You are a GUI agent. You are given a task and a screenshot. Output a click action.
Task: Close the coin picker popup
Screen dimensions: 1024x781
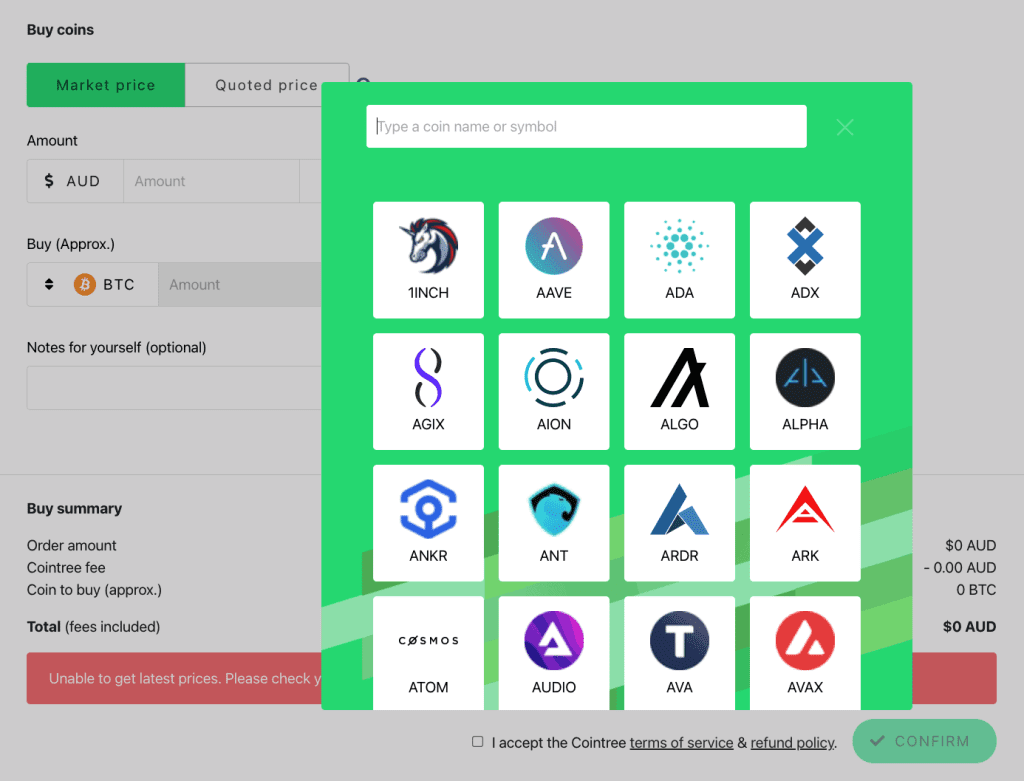(x=845, y=127)
